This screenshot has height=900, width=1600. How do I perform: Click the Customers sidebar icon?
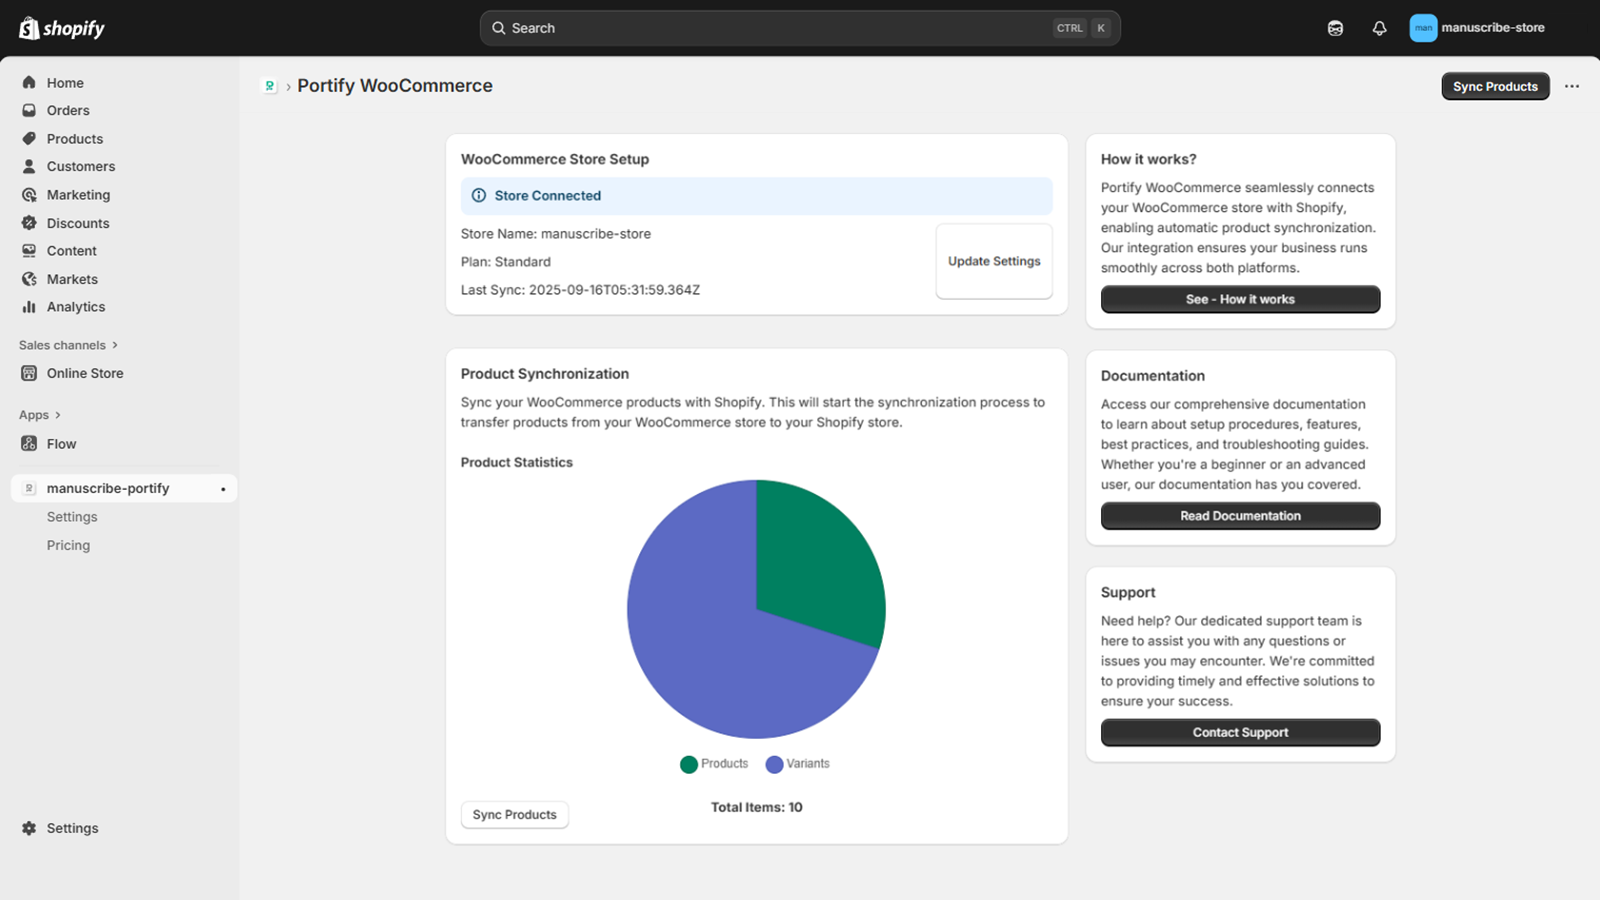(30, 166)
